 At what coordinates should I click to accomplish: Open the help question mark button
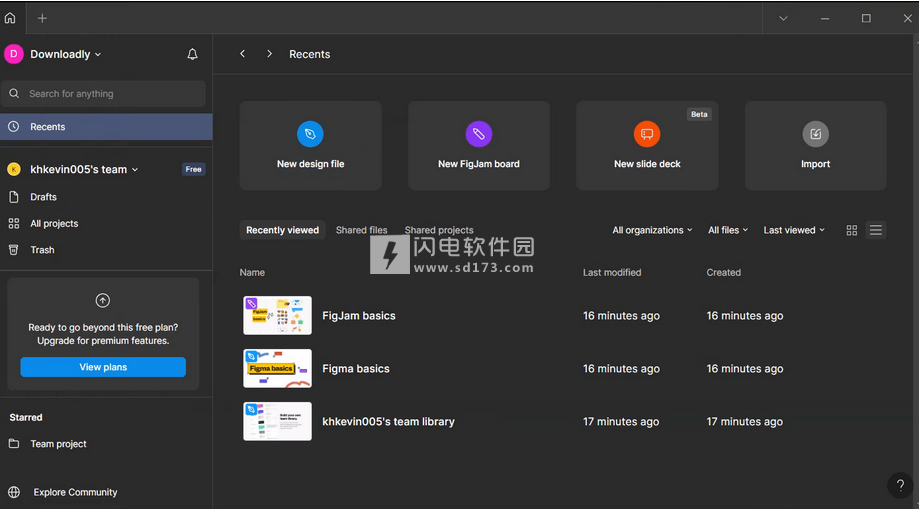[900, 486]
